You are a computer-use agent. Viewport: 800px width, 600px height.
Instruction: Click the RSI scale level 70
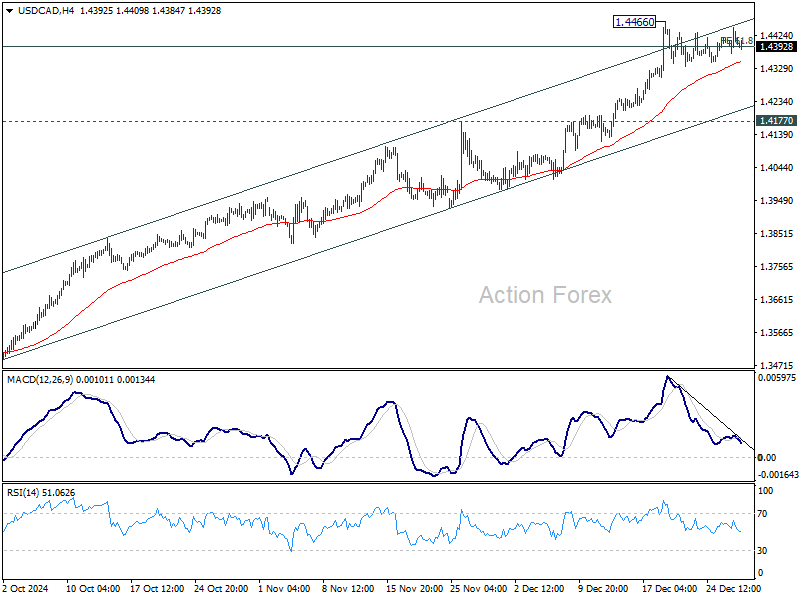(762, 514)
